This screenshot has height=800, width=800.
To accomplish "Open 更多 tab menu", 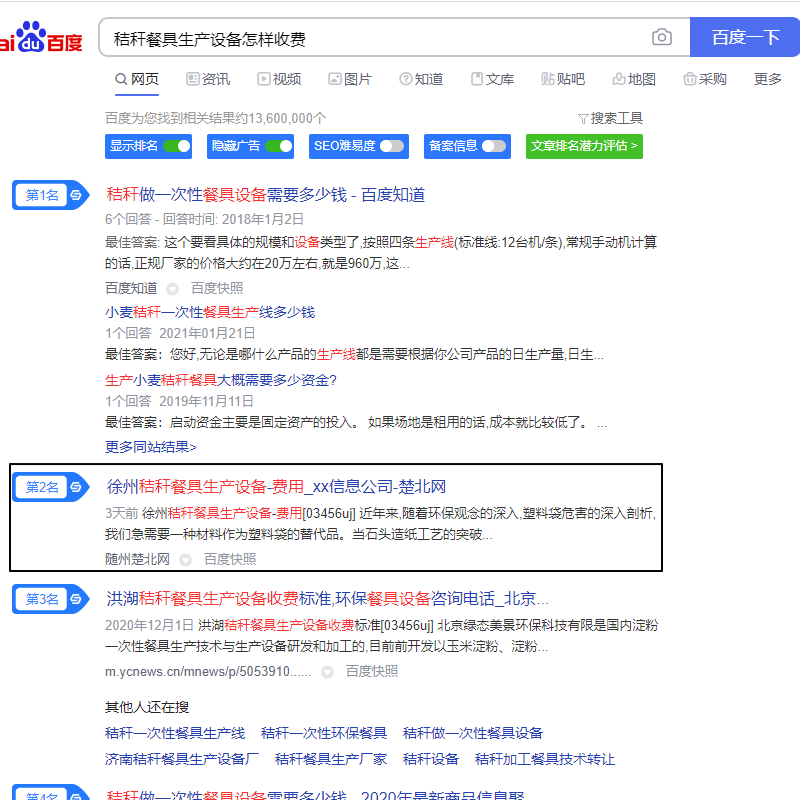I will (x=768, y=79).
